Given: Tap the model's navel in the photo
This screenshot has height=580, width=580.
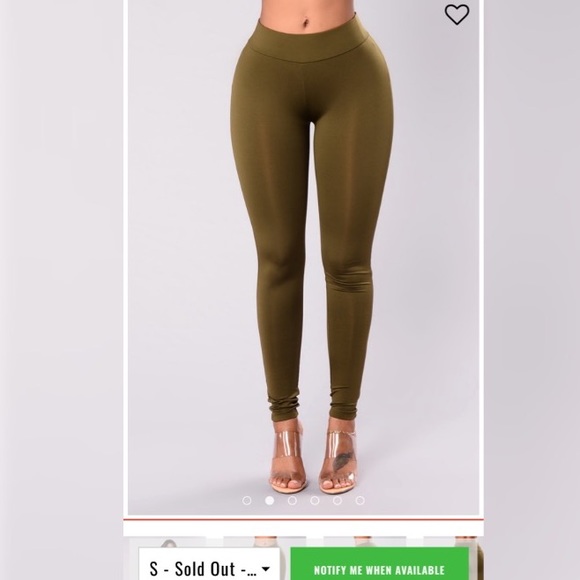Looking at the screenshot, I should 305,23.
